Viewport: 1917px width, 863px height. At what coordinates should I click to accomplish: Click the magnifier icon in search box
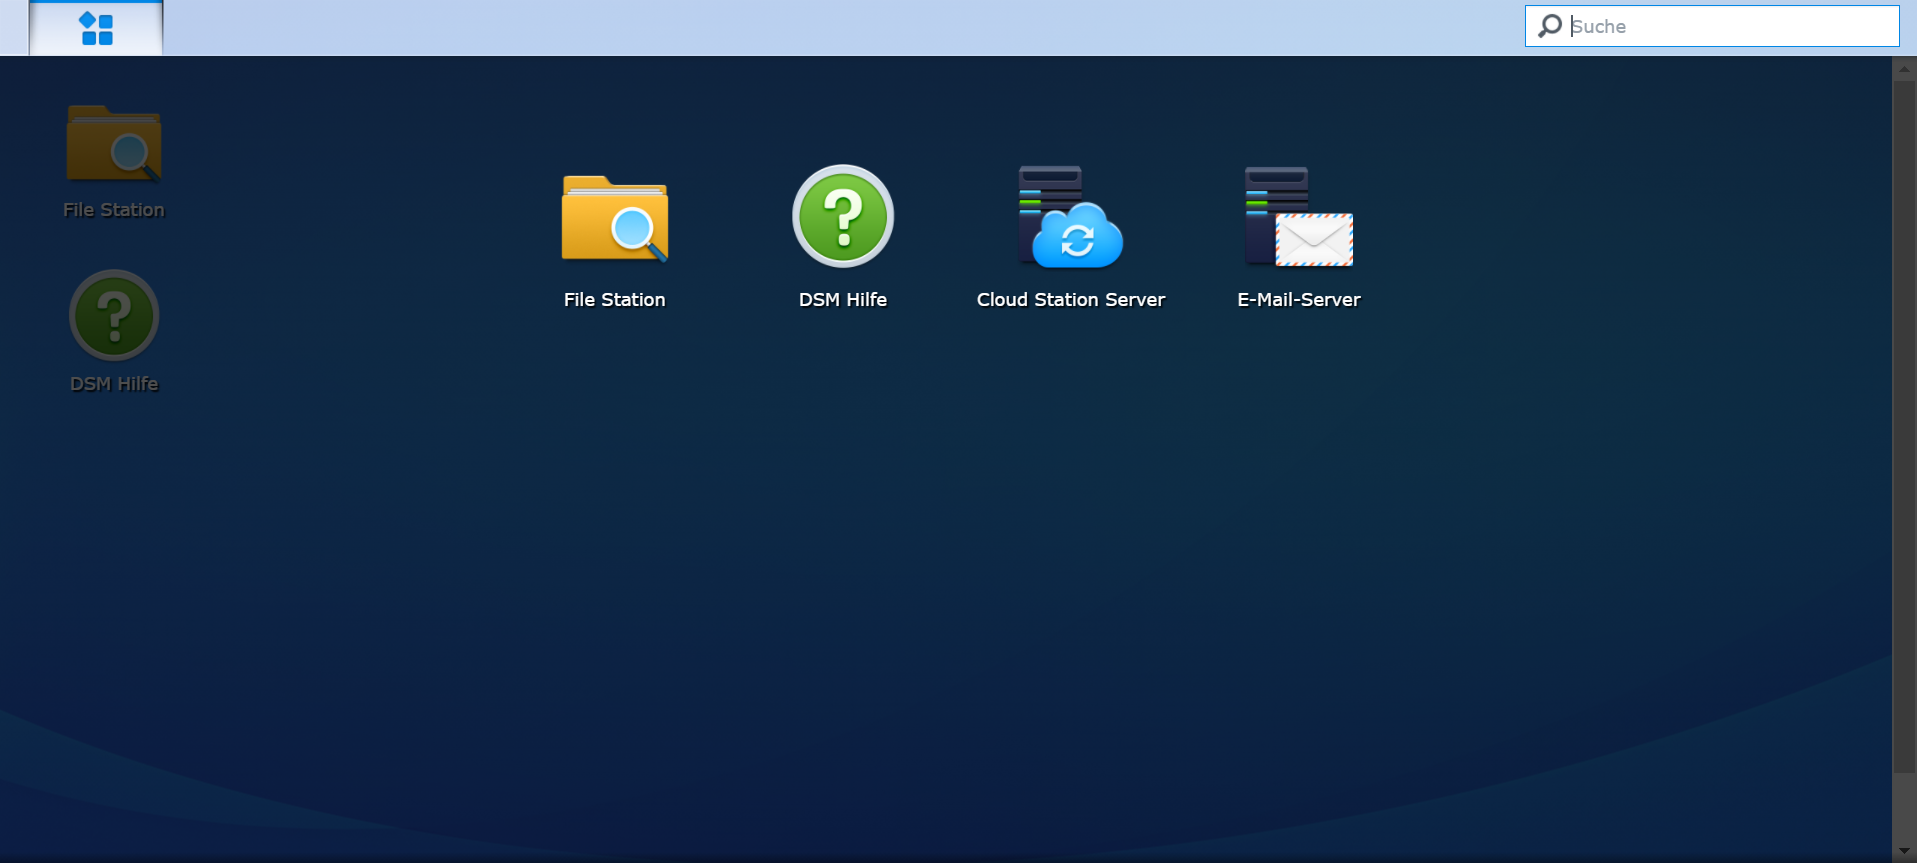(x=1549, y=26)
